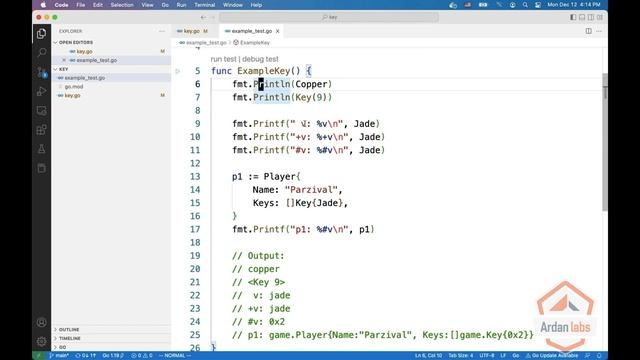Click the 'debug test' code lens
This screenshot has height=360, width=640.
(x=260, y=59)
